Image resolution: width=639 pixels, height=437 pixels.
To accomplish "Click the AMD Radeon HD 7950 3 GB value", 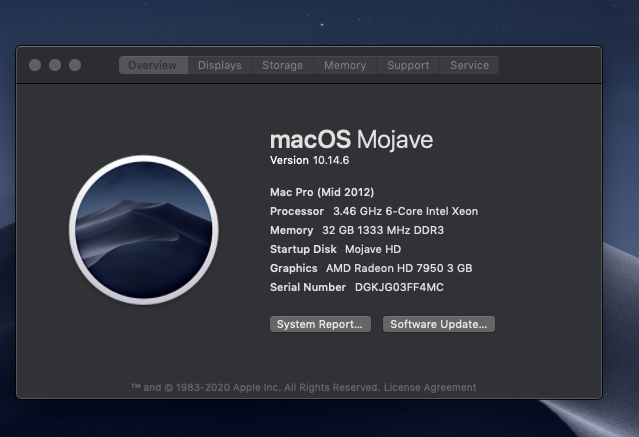I will coord(399,268).
